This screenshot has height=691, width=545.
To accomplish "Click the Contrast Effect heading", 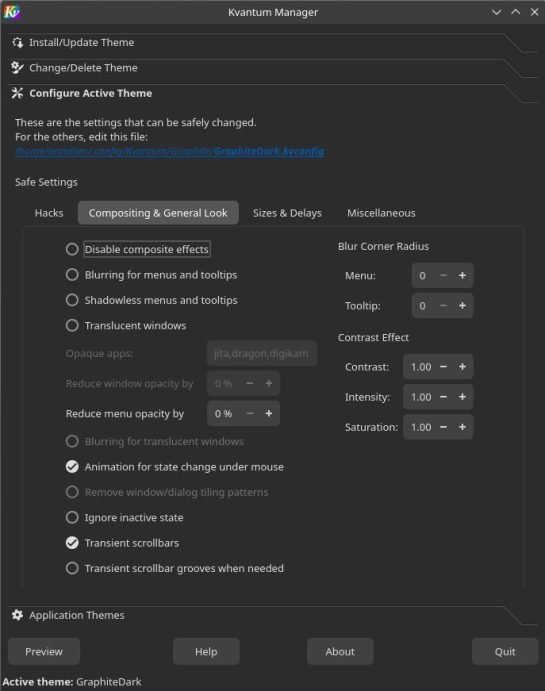I will (373, 338).
